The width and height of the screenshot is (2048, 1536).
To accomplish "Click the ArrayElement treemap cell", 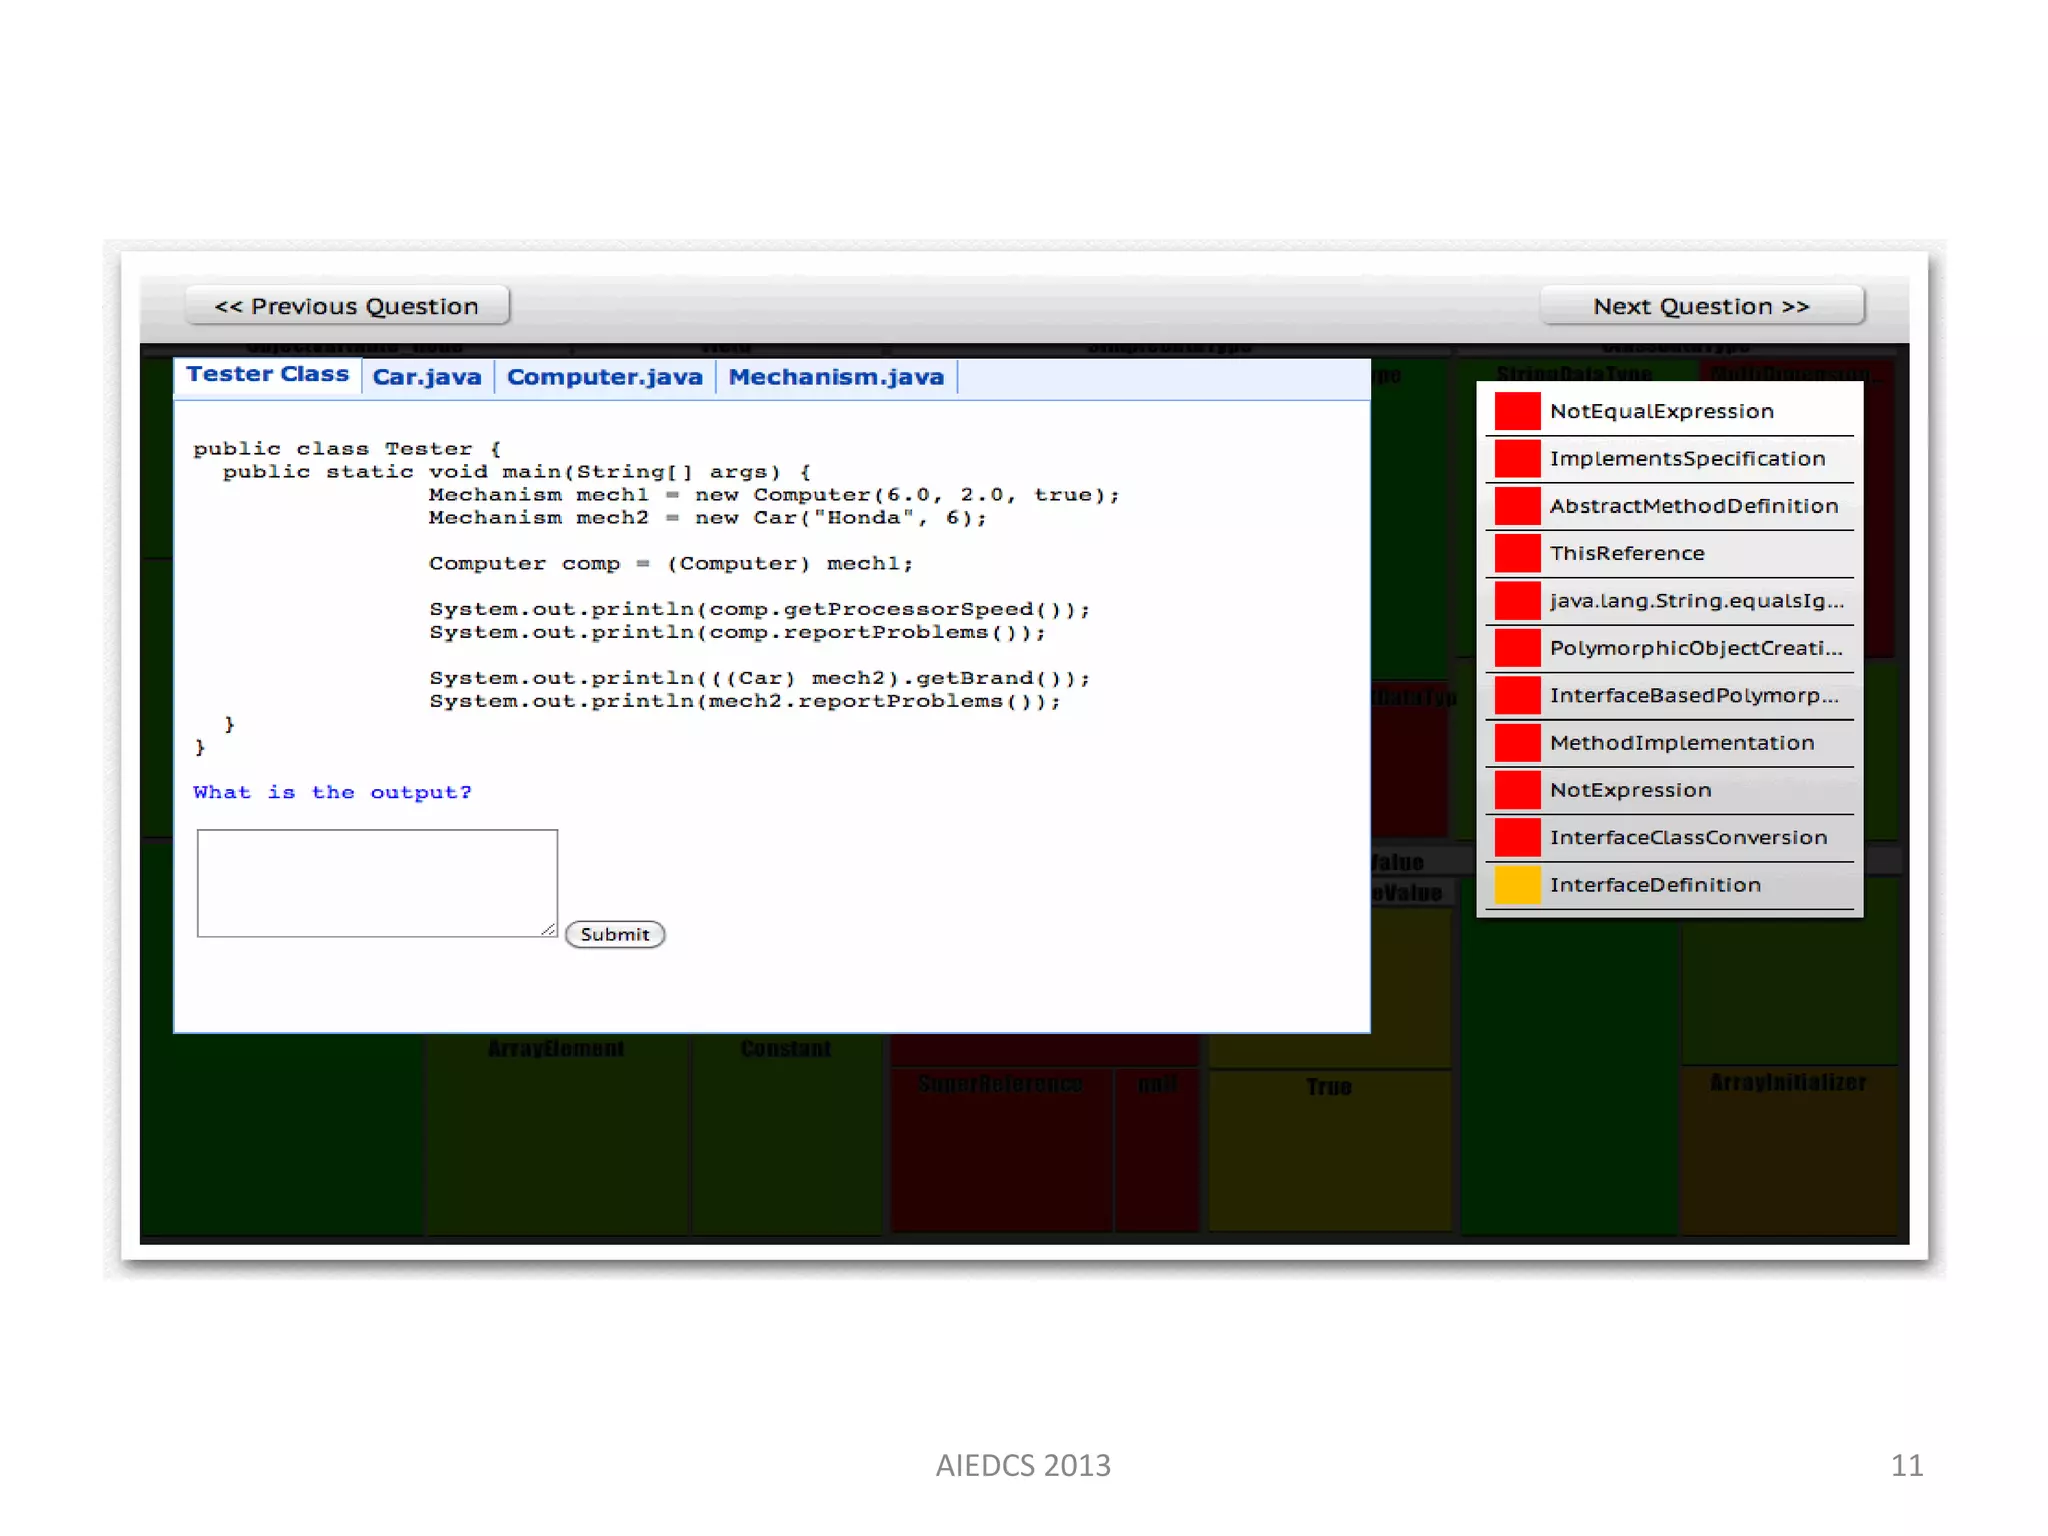I will [556, 1134].
